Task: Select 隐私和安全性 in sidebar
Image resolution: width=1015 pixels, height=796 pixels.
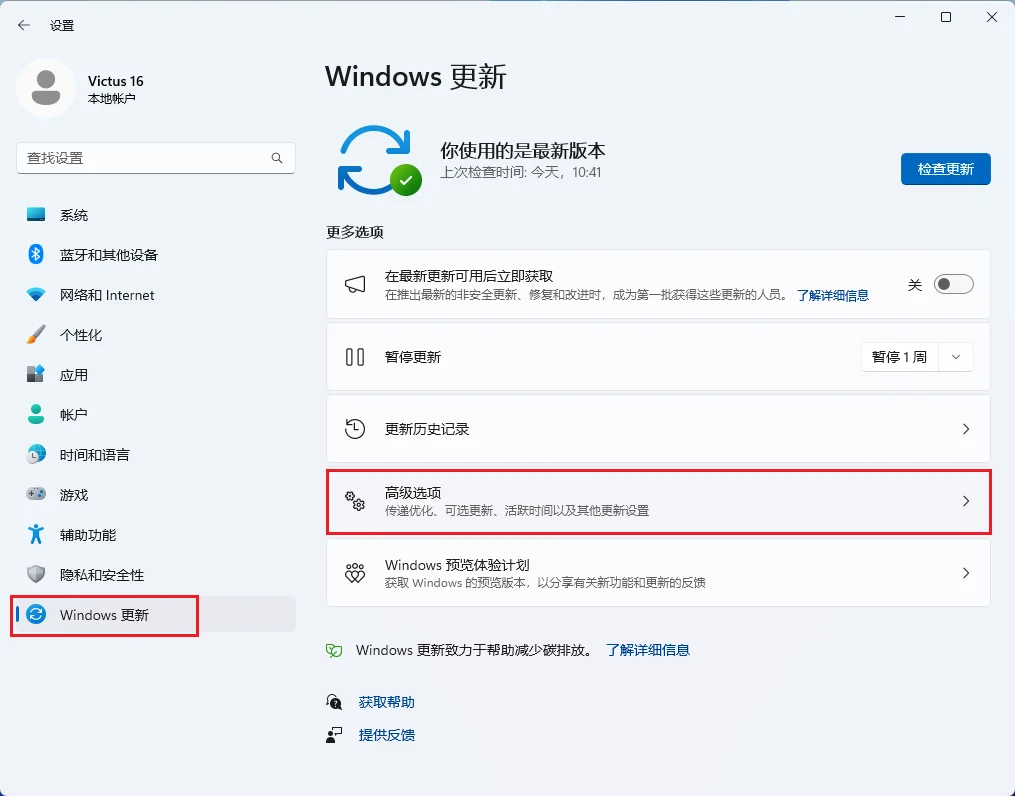Action: point(155,574)
